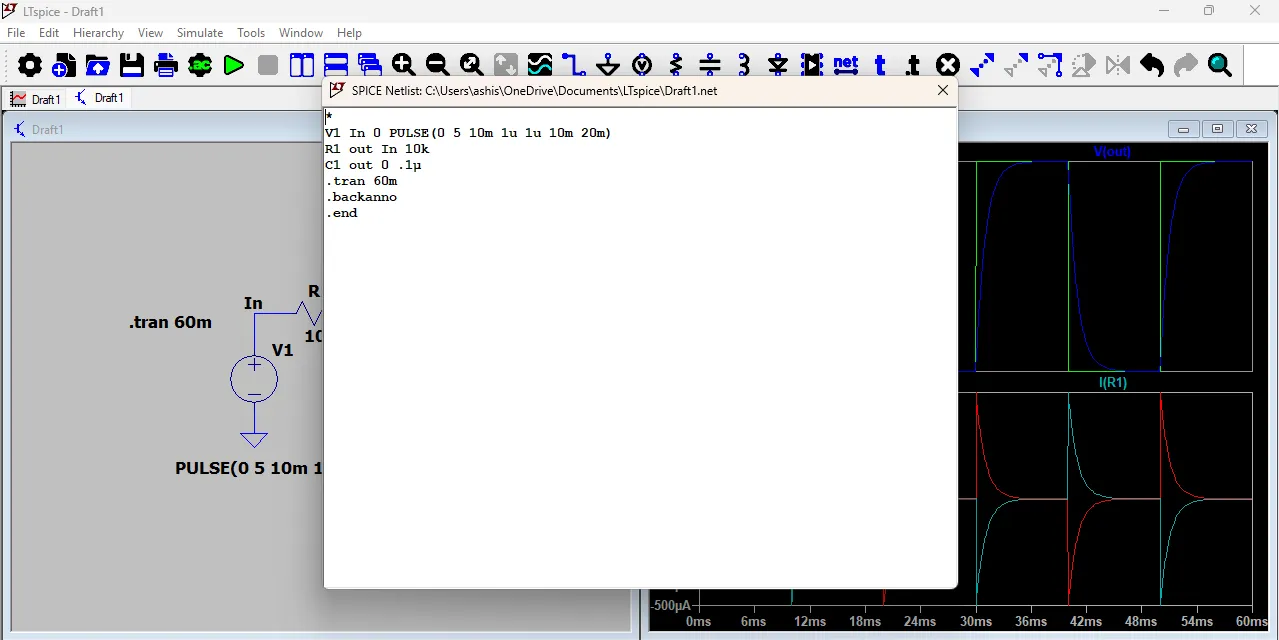This screenshot has width=1279, height=640.
Task: Open the Tools menu
Action: click(251, 33)
